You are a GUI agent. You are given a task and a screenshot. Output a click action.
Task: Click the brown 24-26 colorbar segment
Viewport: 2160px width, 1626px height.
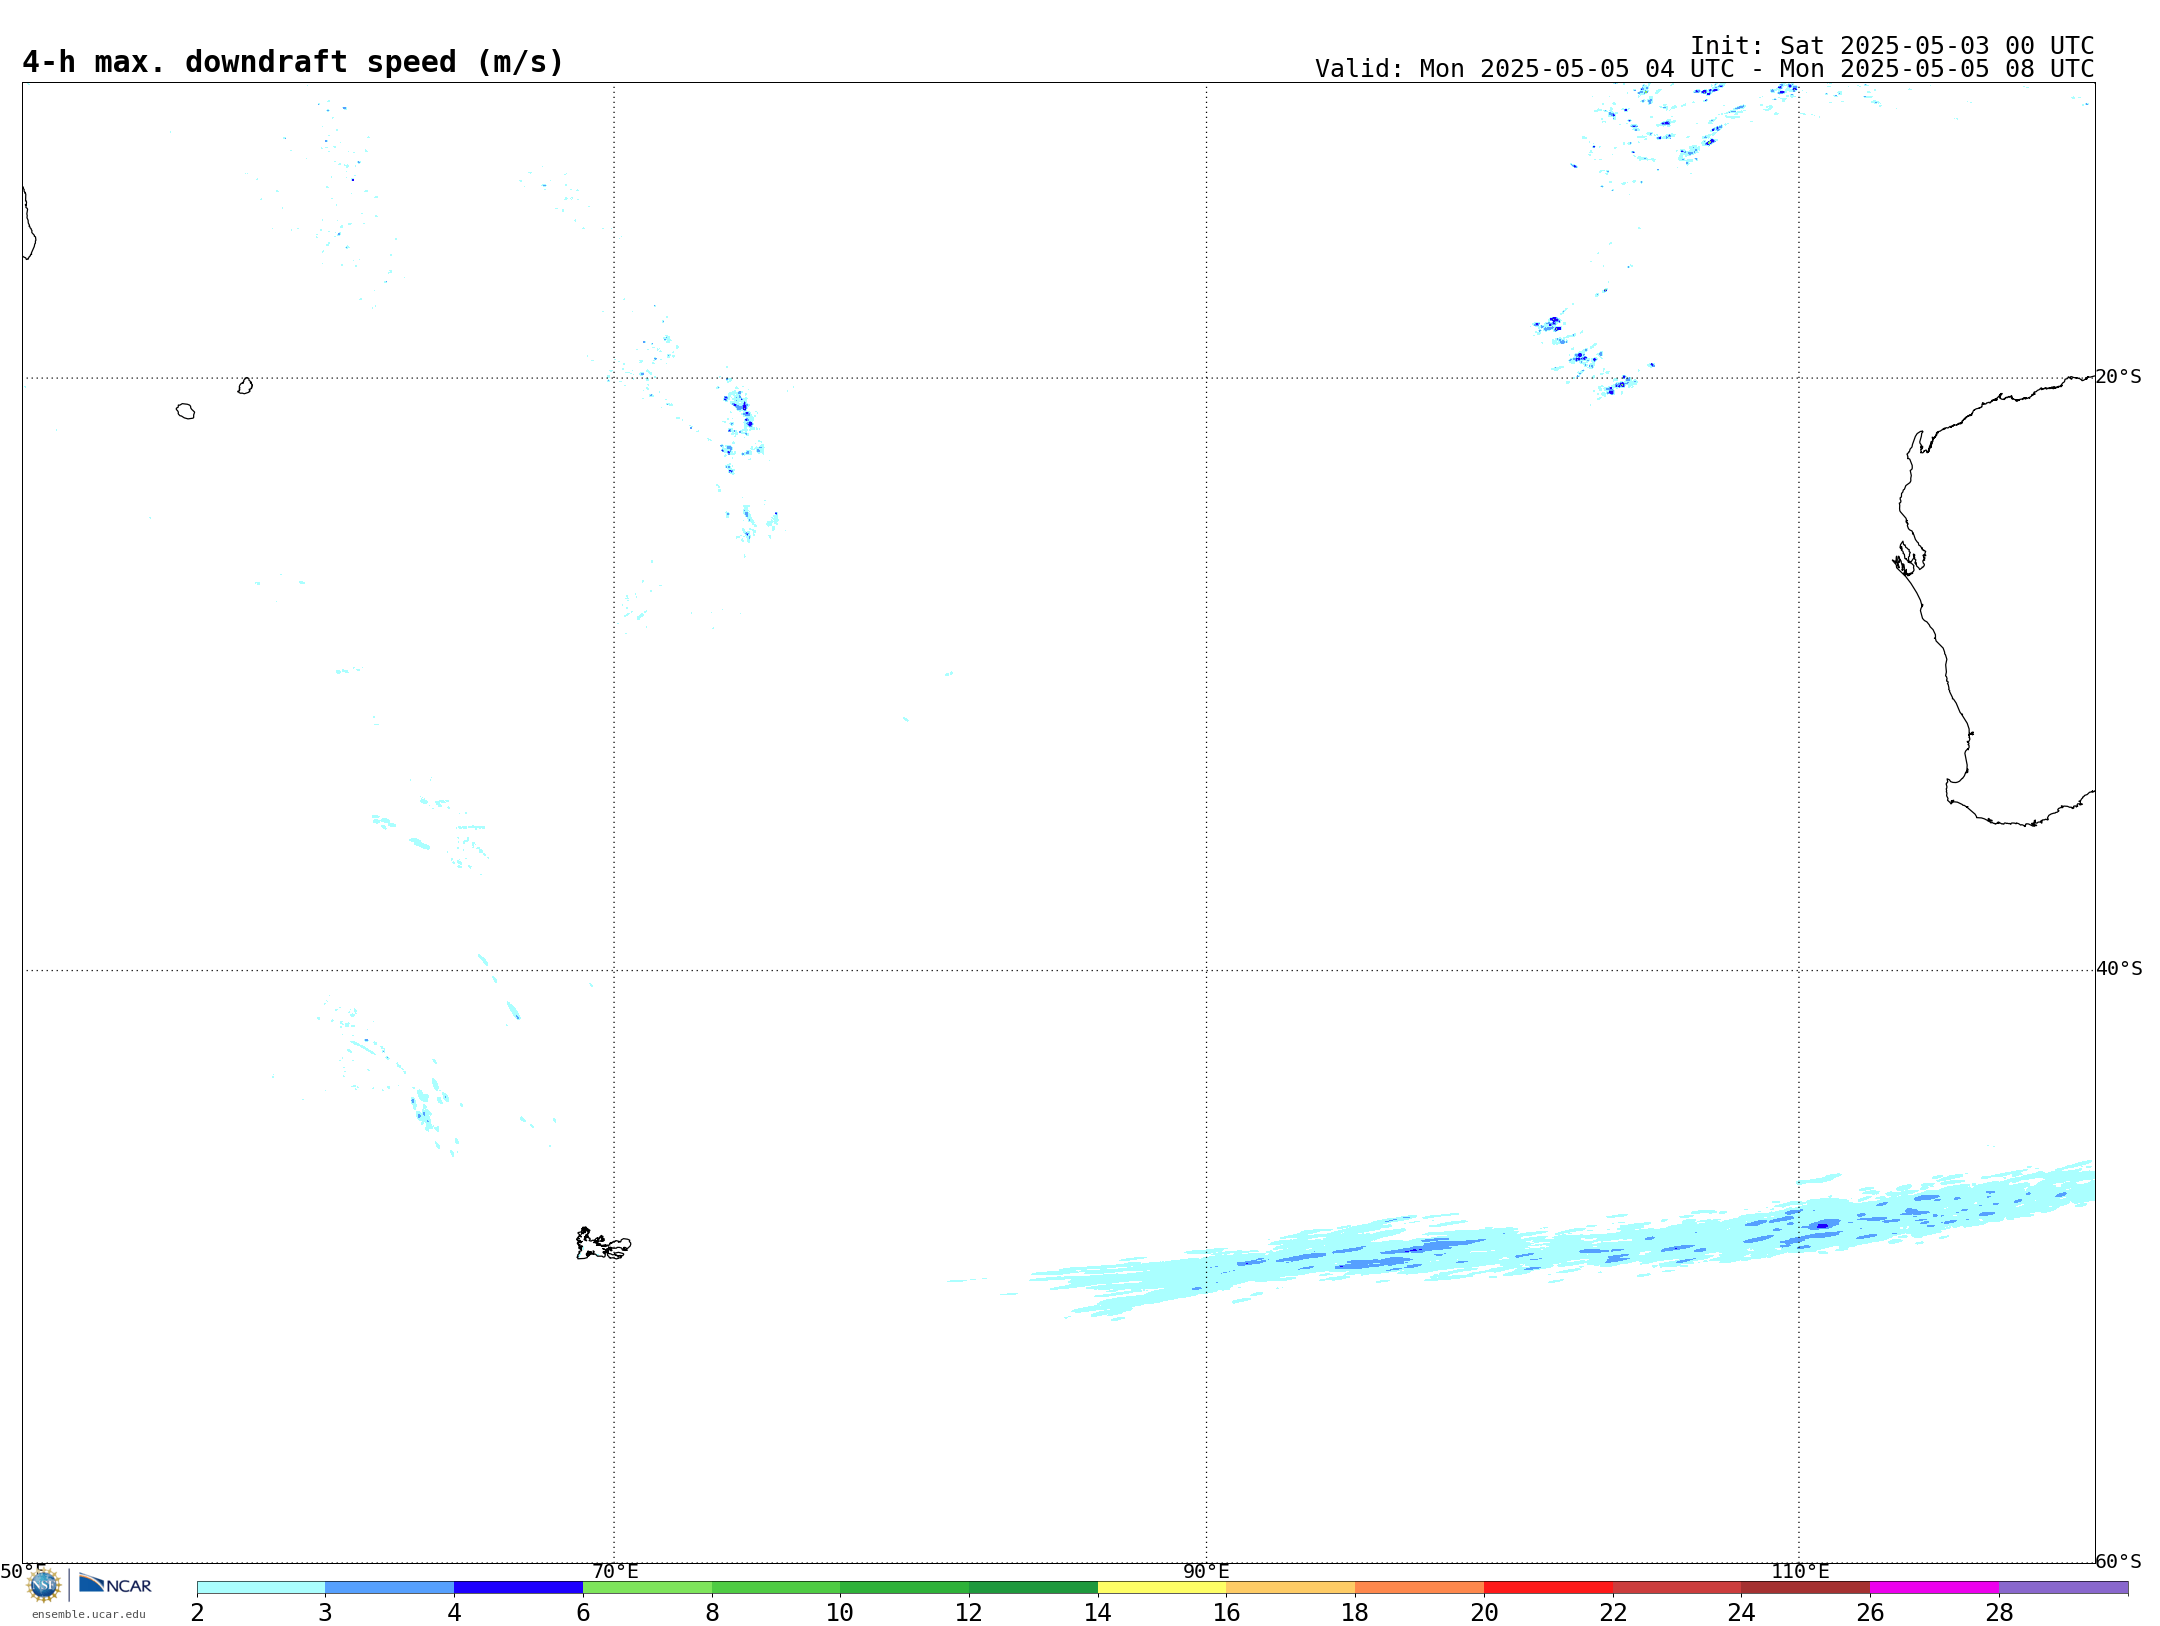1805,1587
